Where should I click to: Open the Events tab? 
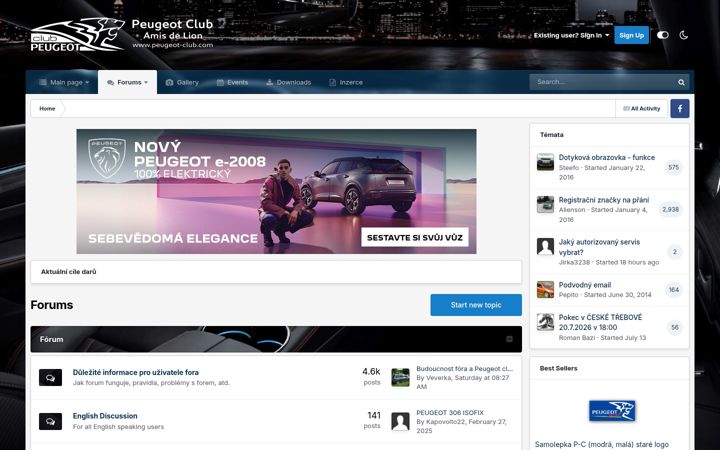click(232, 82)
